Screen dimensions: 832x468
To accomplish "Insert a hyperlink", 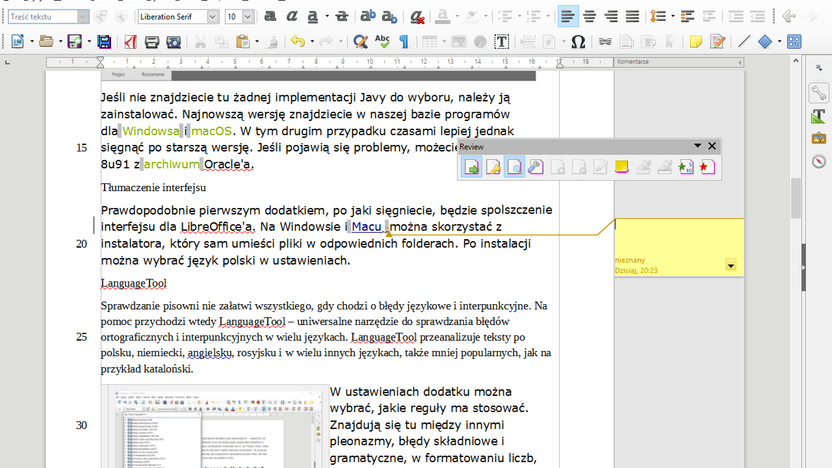I will coord(605,41).
